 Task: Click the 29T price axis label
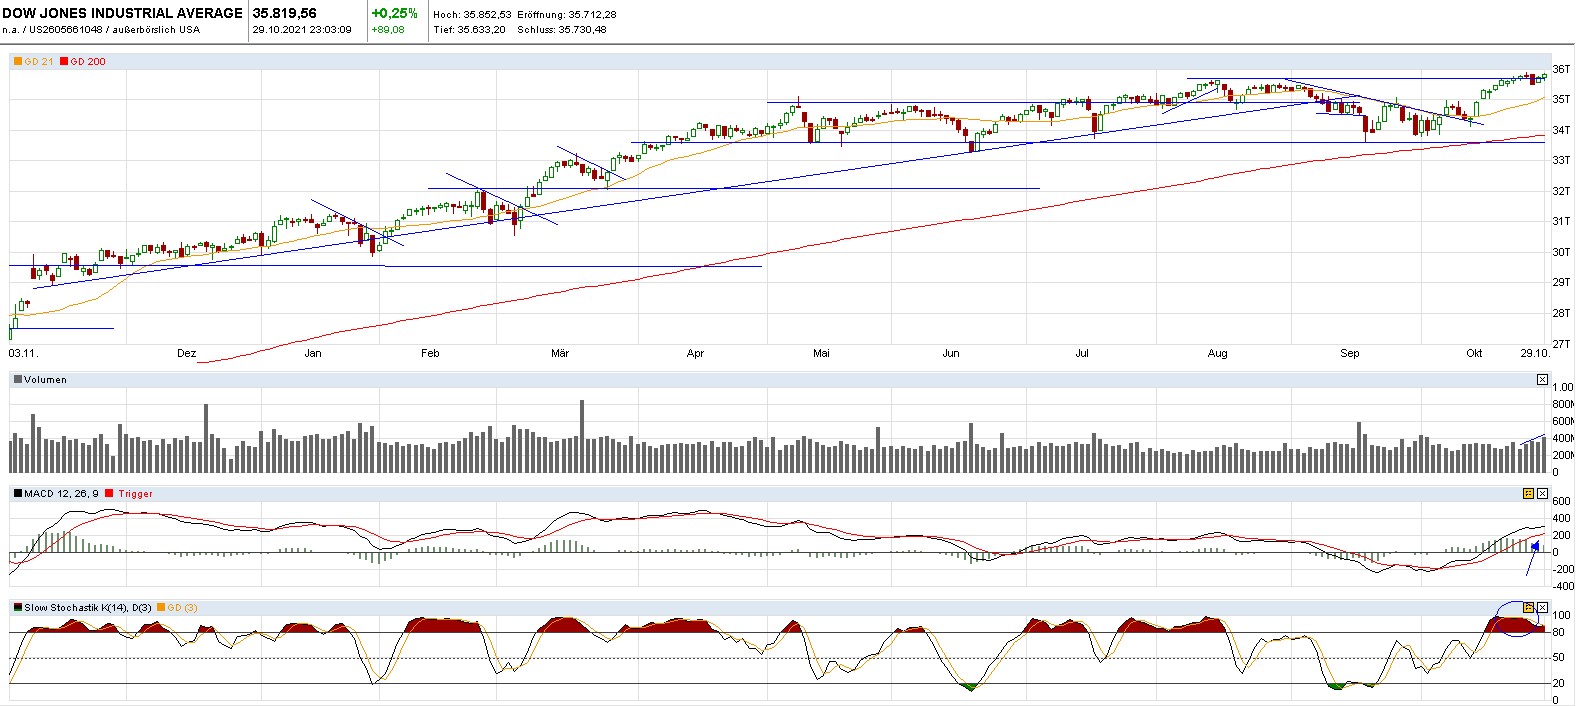point(1561,283)
